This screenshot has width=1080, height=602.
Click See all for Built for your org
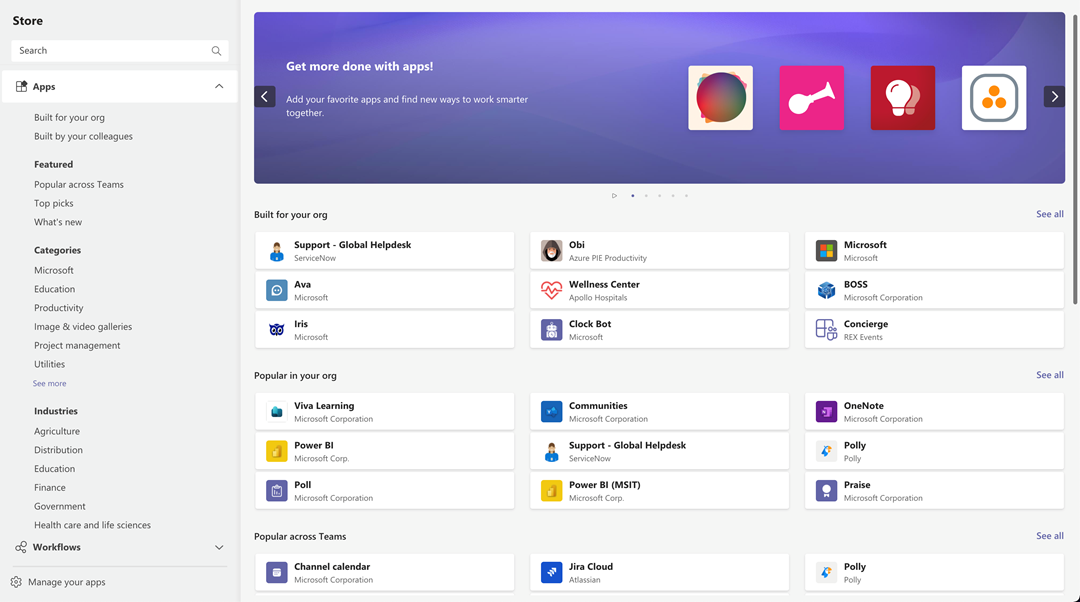tap(1050, 214)
